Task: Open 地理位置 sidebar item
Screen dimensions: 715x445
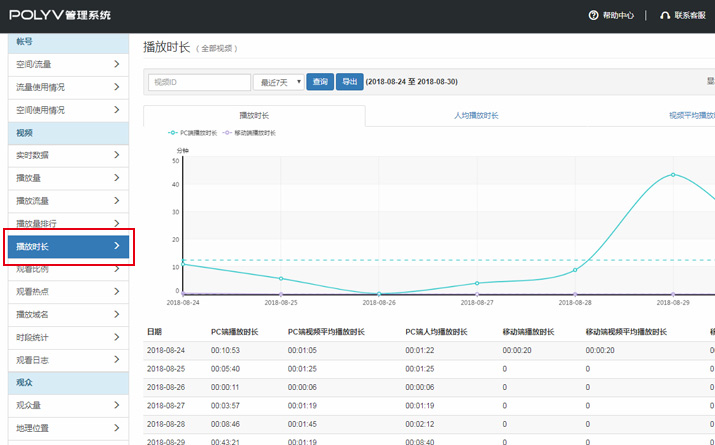Action: [33, 427]
